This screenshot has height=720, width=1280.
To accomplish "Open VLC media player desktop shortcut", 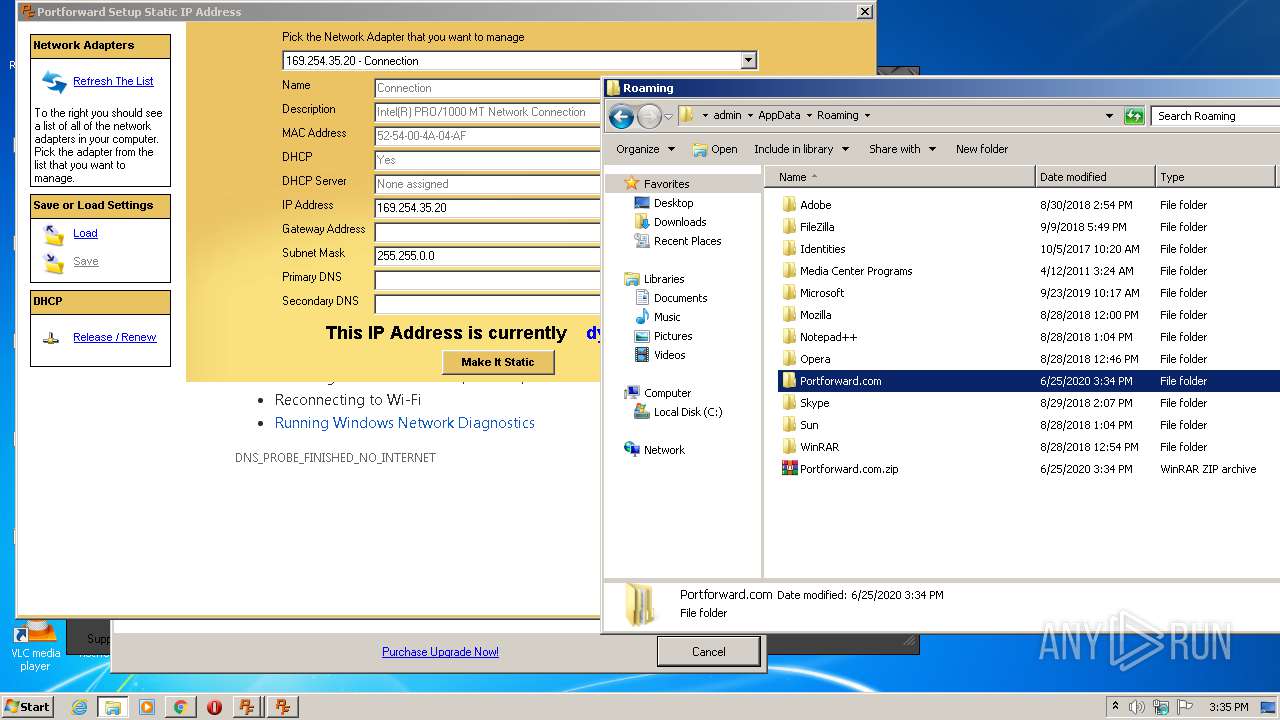I will 35,646.
